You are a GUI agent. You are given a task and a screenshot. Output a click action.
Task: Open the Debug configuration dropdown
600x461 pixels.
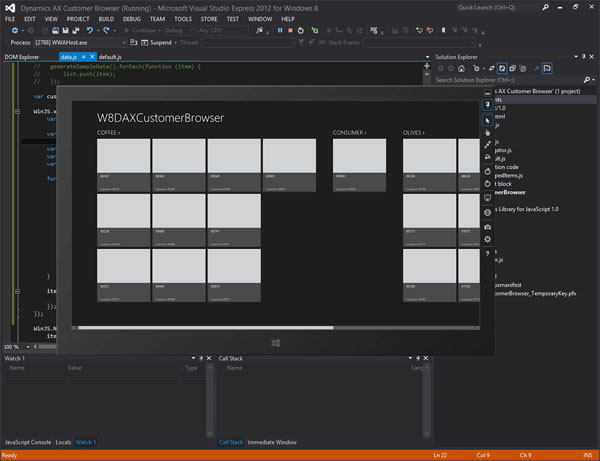click(x=179, y=30)
